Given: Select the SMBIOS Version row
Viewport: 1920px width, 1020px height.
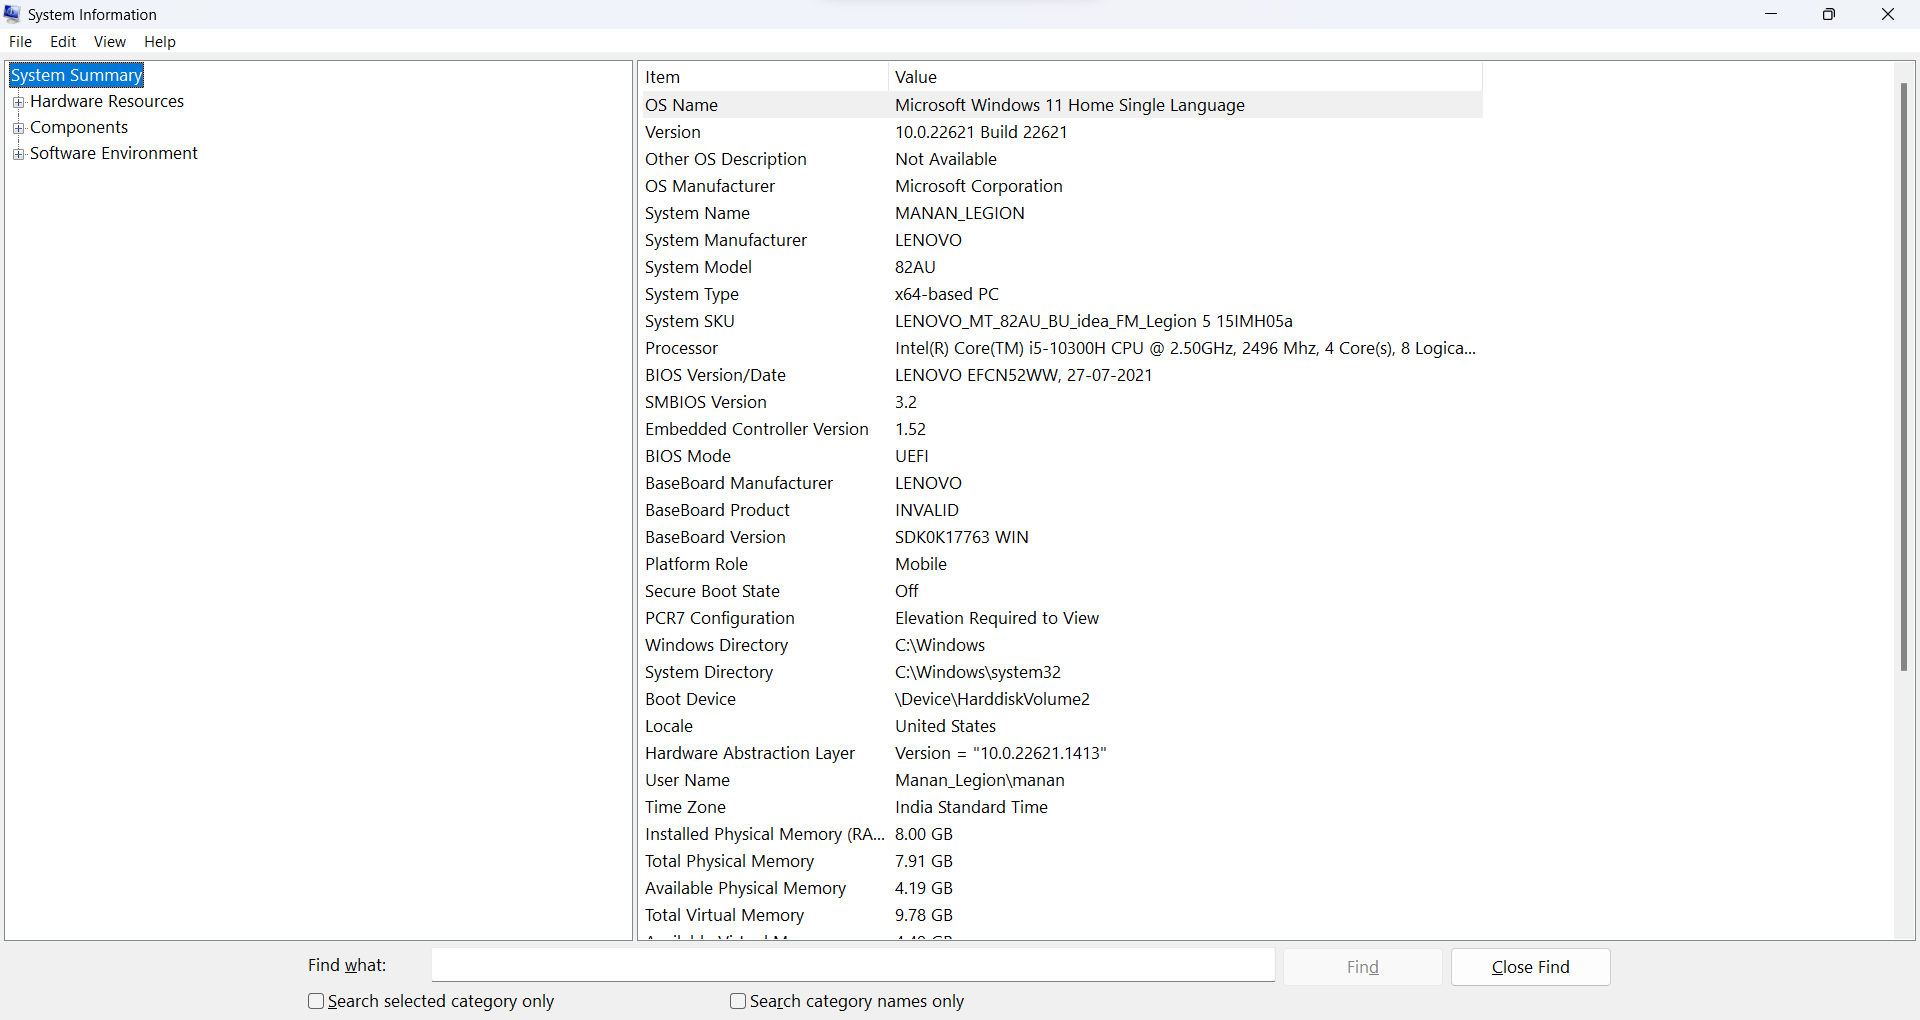Looking at the screenshot, I should (1060, 402).
